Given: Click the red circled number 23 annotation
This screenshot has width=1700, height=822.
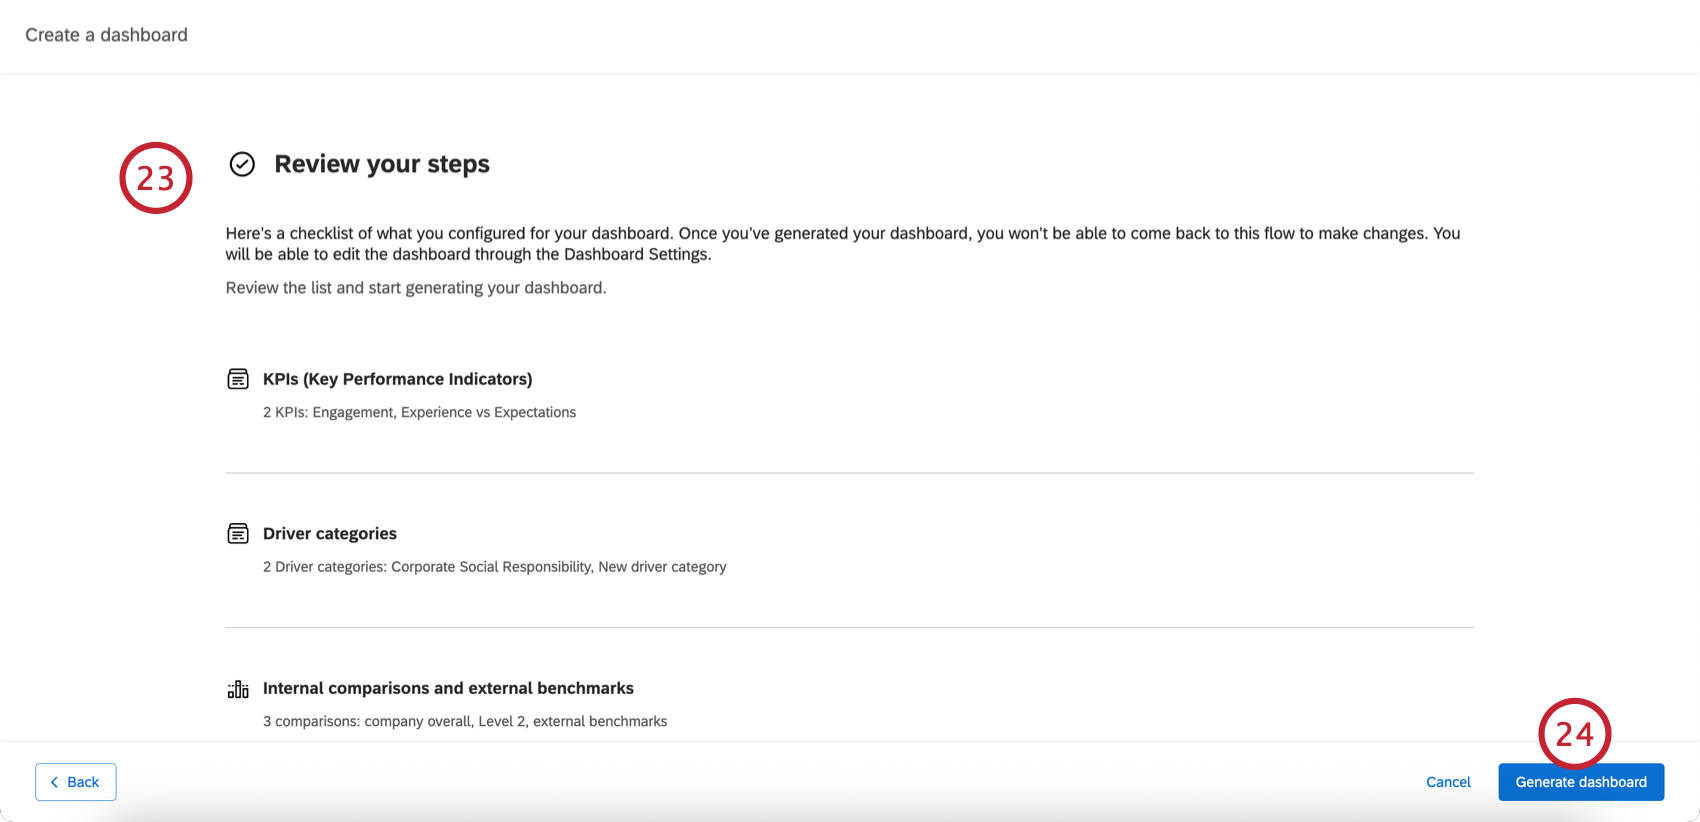Looking at the screenshot, I should click(156, 177).
